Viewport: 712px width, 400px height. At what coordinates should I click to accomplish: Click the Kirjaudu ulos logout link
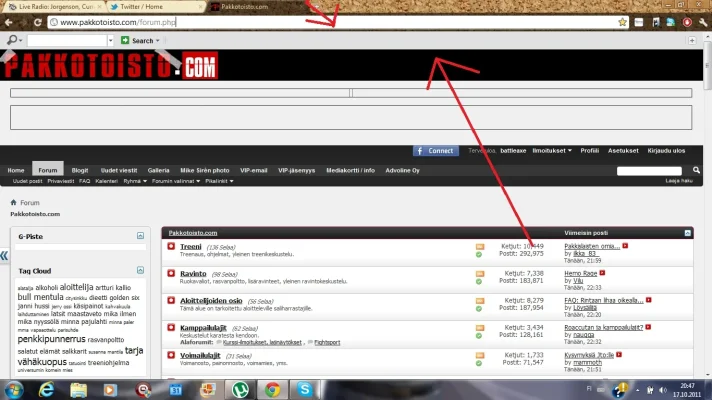click(x=667, y=151)
